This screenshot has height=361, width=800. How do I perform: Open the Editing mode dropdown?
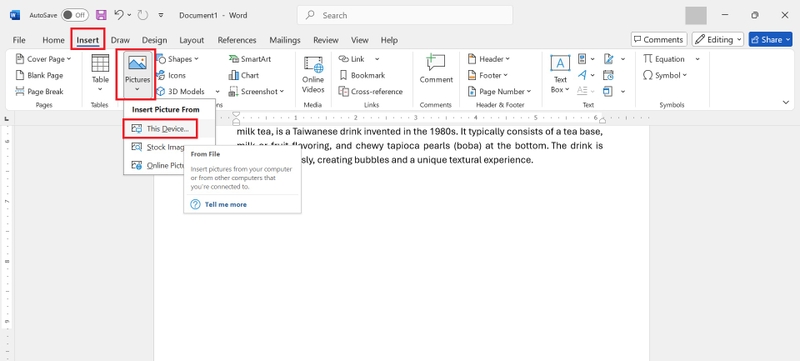pyautogui.click(x=718, y=40)
